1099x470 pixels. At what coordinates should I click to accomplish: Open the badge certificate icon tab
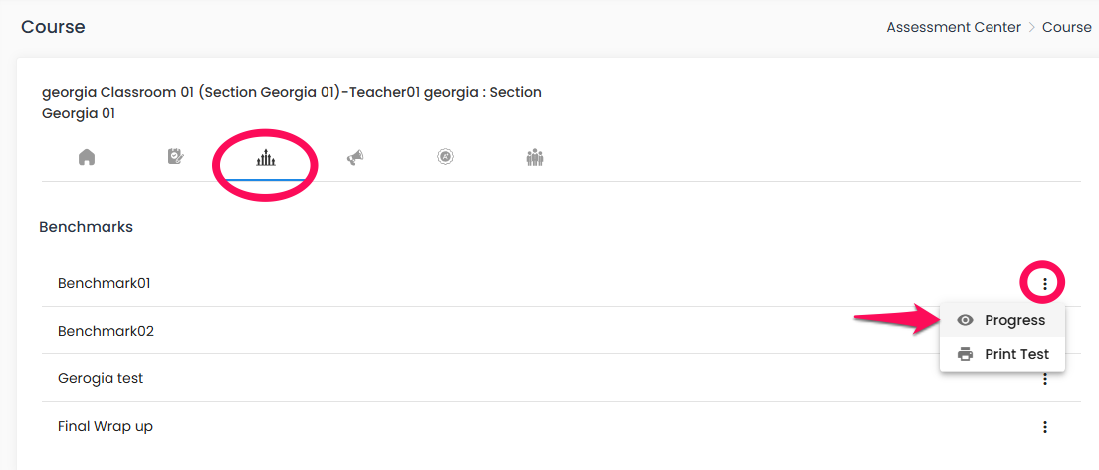(445, 157)
